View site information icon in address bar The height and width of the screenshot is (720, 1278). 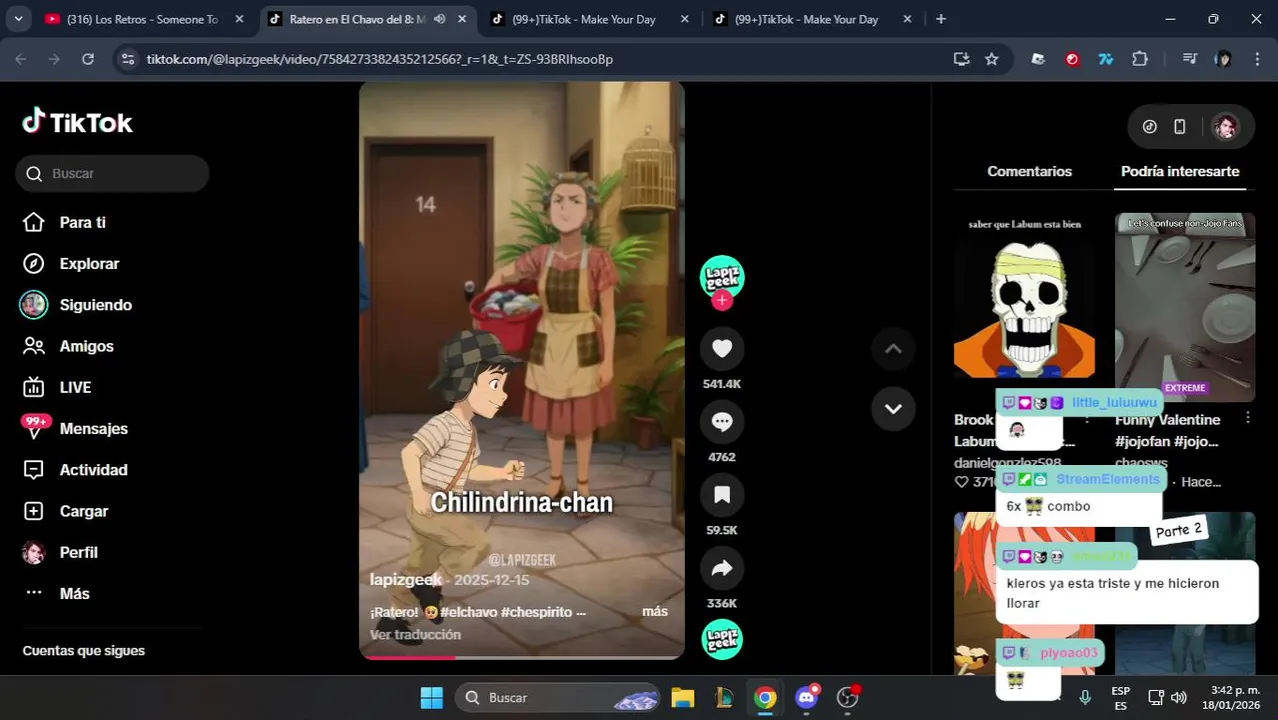coord(127,59)
